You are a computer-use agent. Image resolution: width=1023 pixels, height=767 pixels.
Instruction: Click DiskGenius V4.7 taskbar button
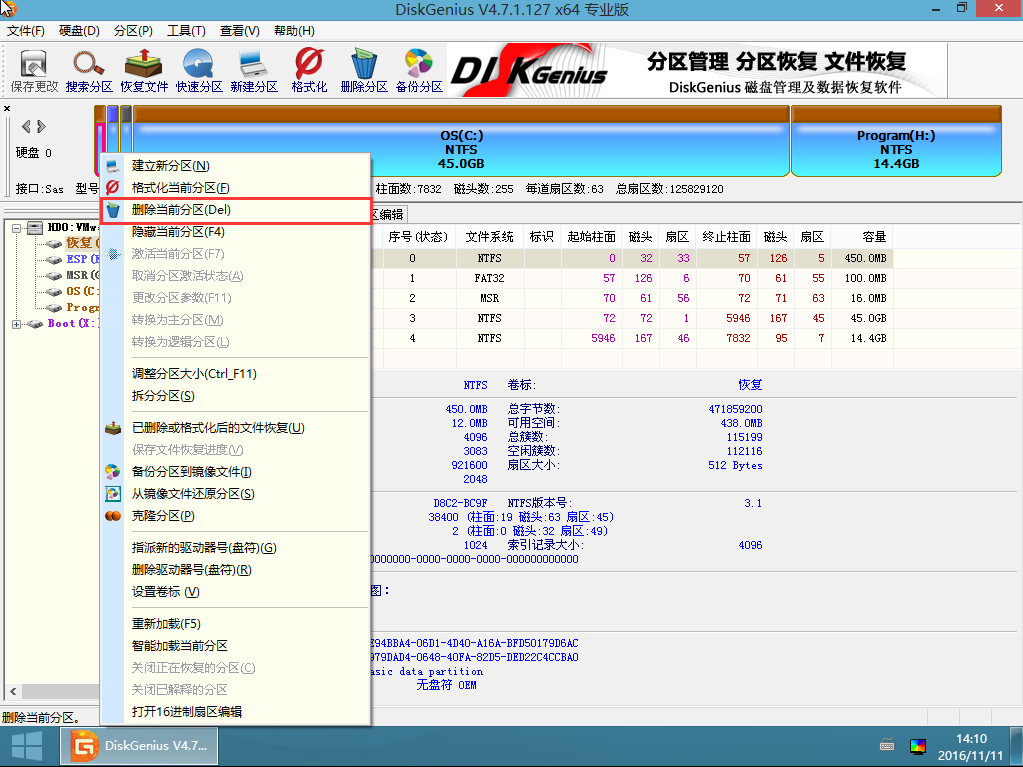coord(140,746)
